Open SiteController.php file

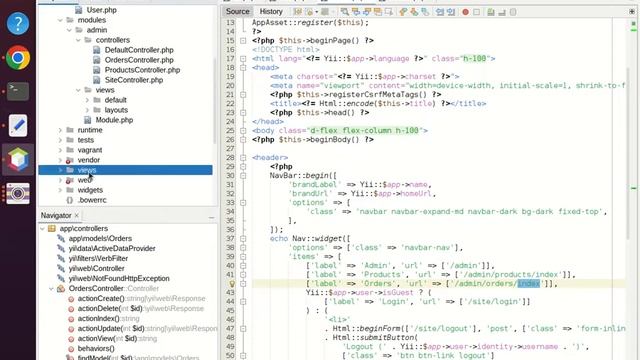click(x=133, y=80)
